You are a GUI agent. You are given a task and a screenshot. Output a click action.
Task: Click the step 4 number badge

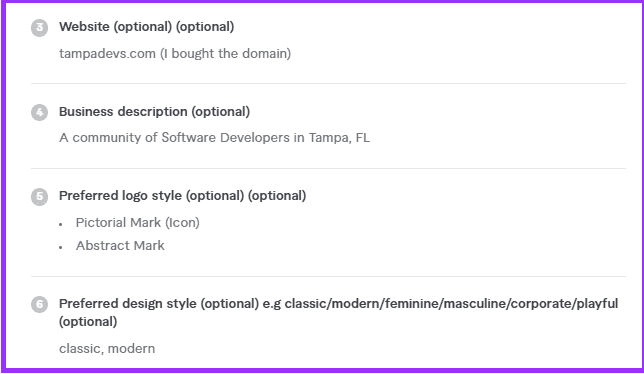tap(39, 112)
